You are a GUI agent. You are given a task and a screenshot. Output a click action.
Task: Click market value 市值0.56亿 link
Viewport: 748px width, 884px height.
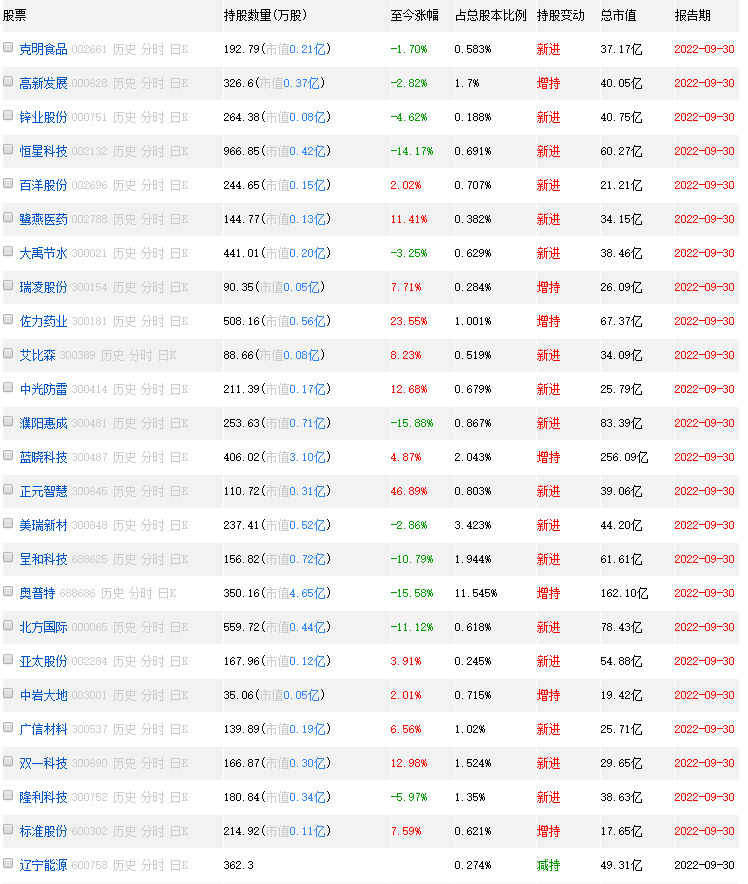[295, 321]
